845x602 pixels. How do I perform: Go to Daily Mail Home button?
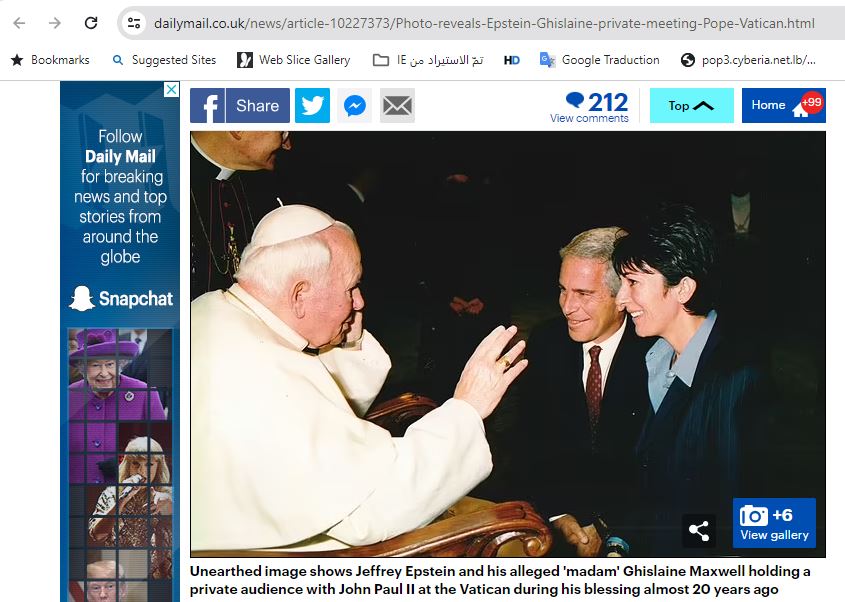point(783,105)
